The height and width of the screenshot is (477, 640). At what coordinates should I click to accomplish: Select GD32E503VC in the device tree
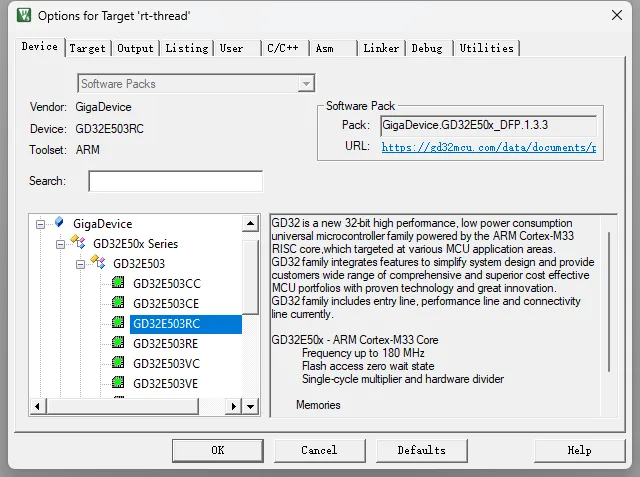pos(166,364)
